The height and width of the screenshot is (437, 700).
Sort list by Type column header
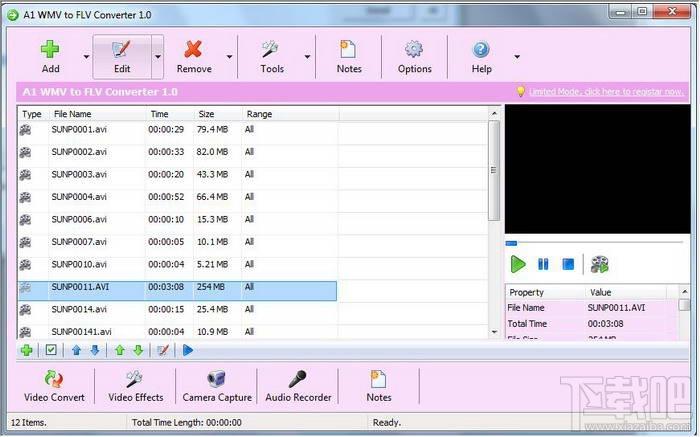point(33,114)
